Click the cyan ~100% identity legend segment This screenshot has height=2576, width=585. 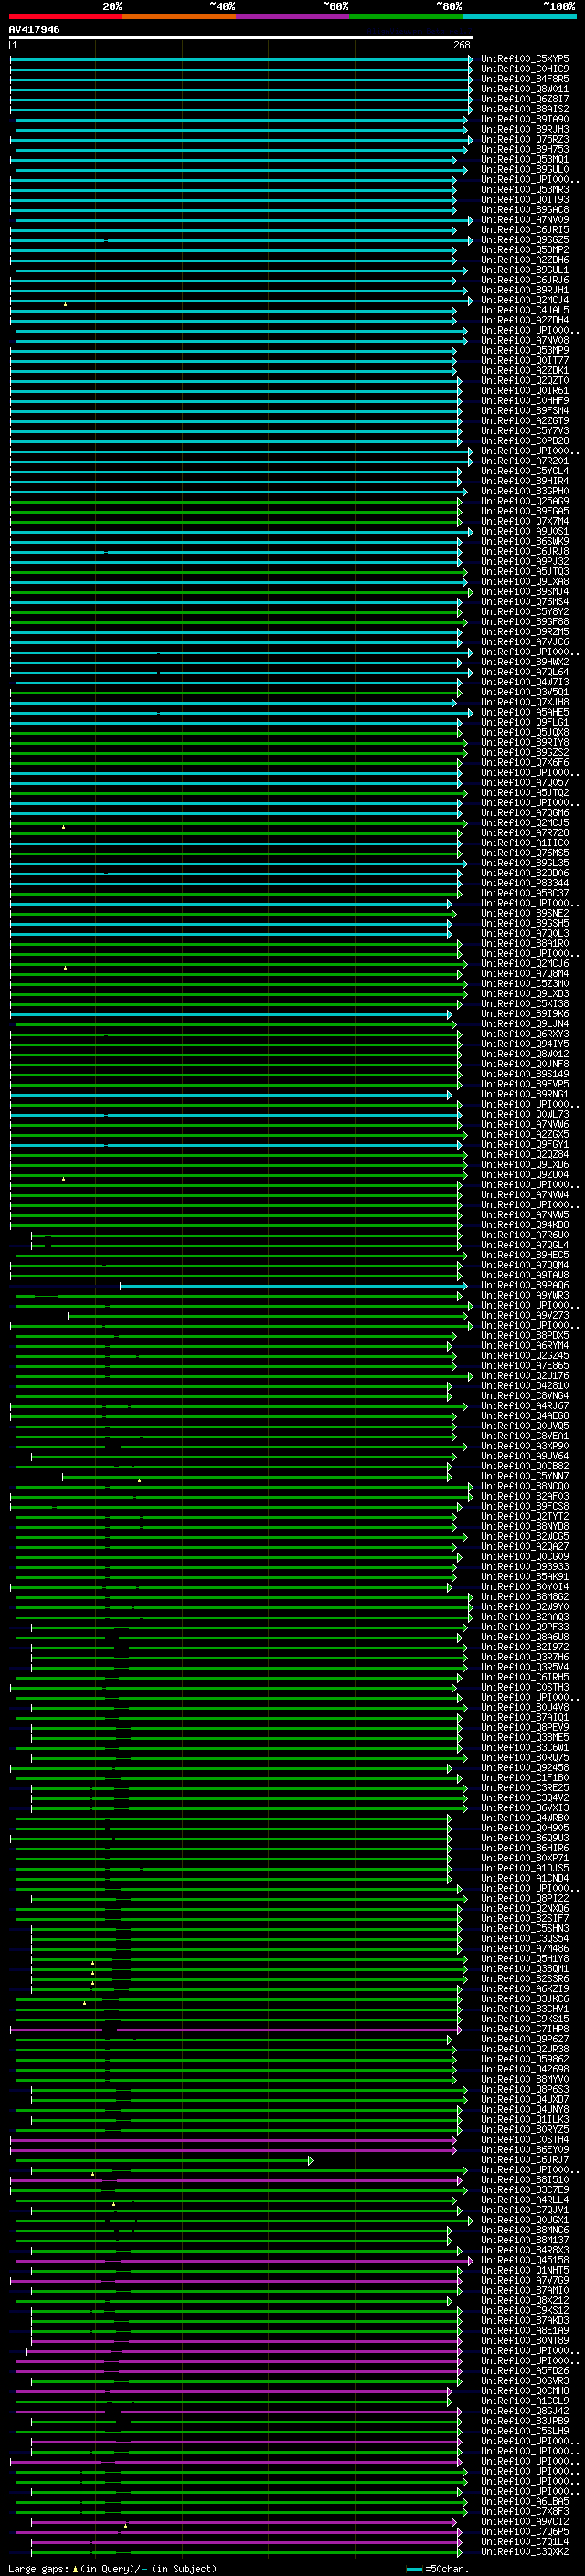519,17
